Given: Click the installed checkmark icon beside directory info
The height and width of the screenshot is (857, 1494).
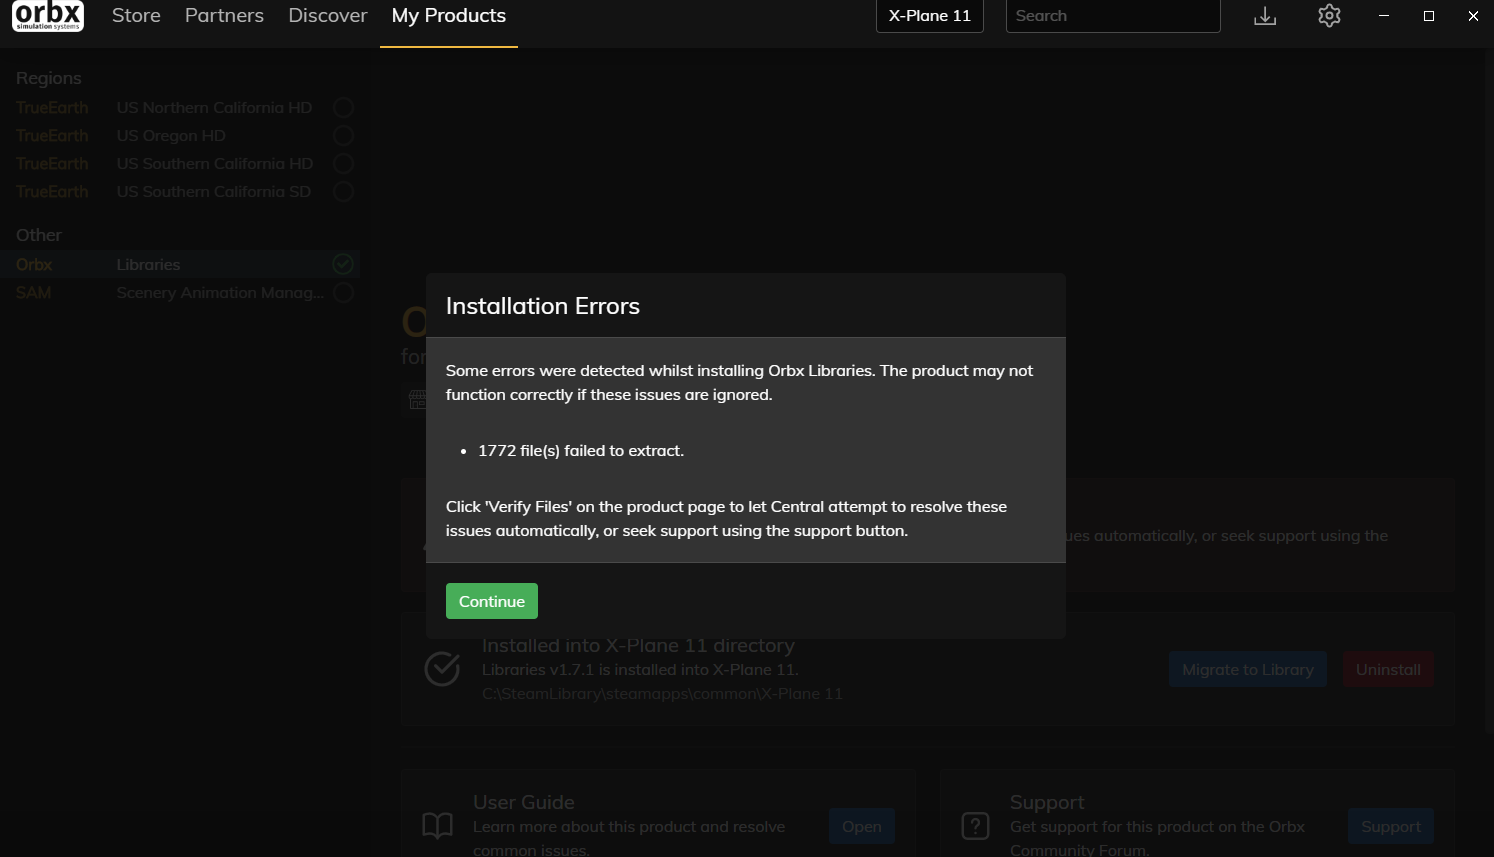Looking at the screenshot, I should click(442, 669).
